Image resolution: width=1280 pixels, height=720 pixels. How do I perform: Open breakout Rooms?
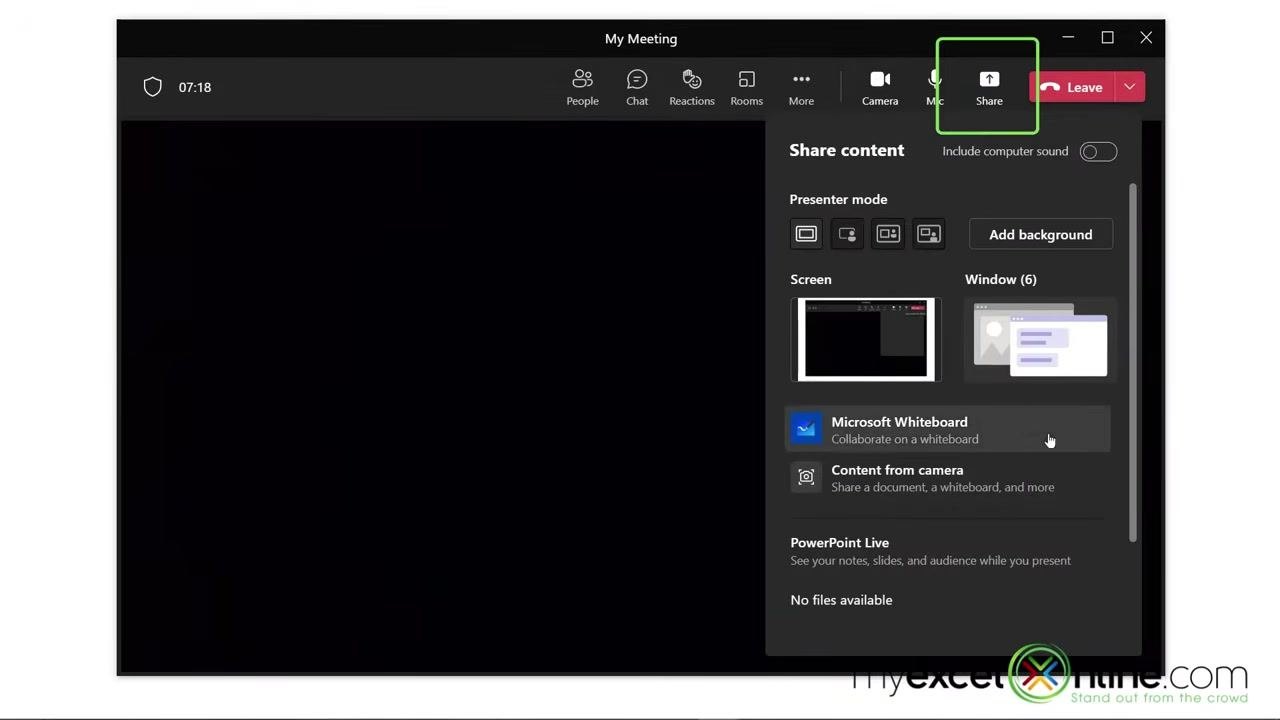(x=746, y=87)
